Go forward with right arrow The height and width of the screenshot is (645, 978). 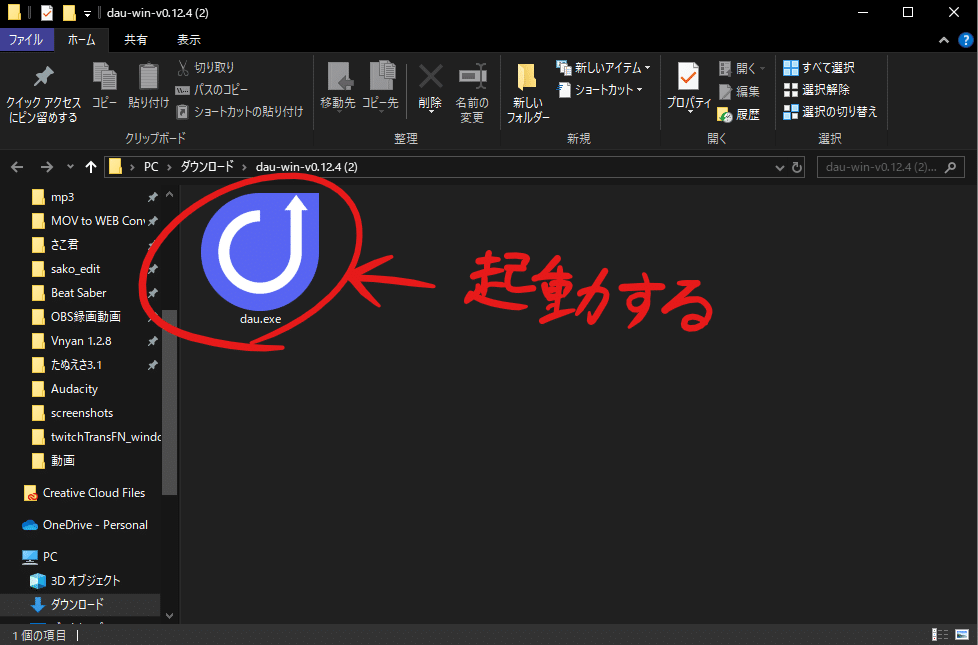click(47, 167)
